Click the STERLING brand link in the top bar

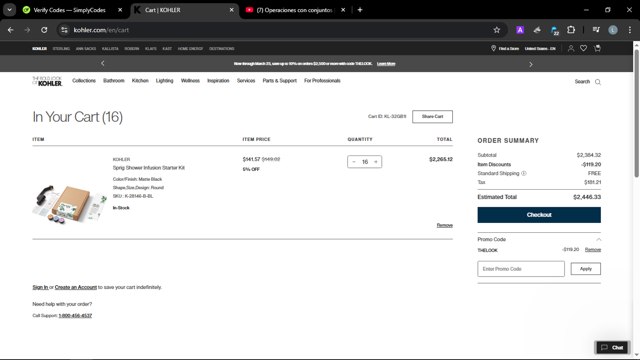[61, 49]
